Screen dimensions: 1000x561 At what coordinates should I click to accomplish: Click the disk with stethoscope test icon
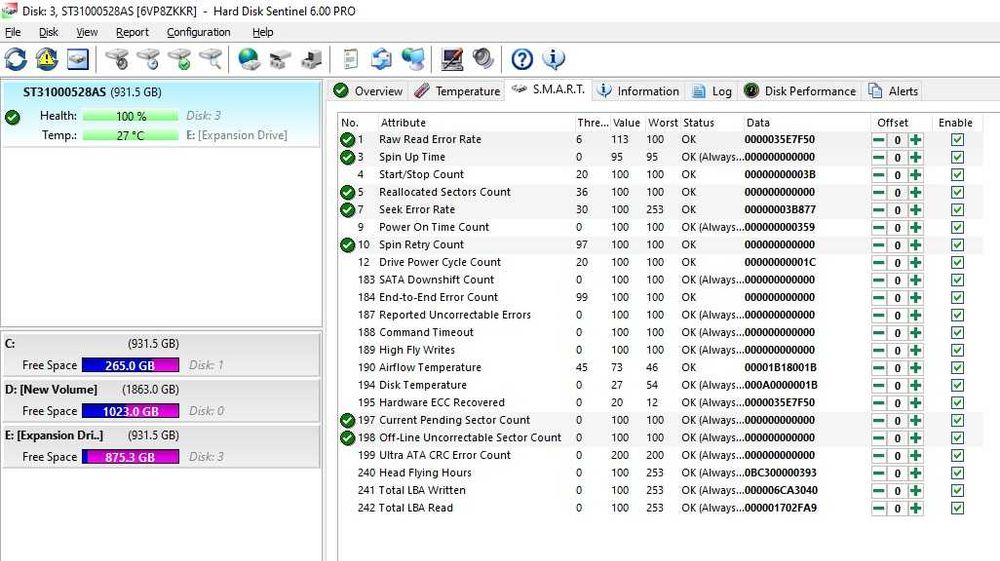(x=117, y=59)
